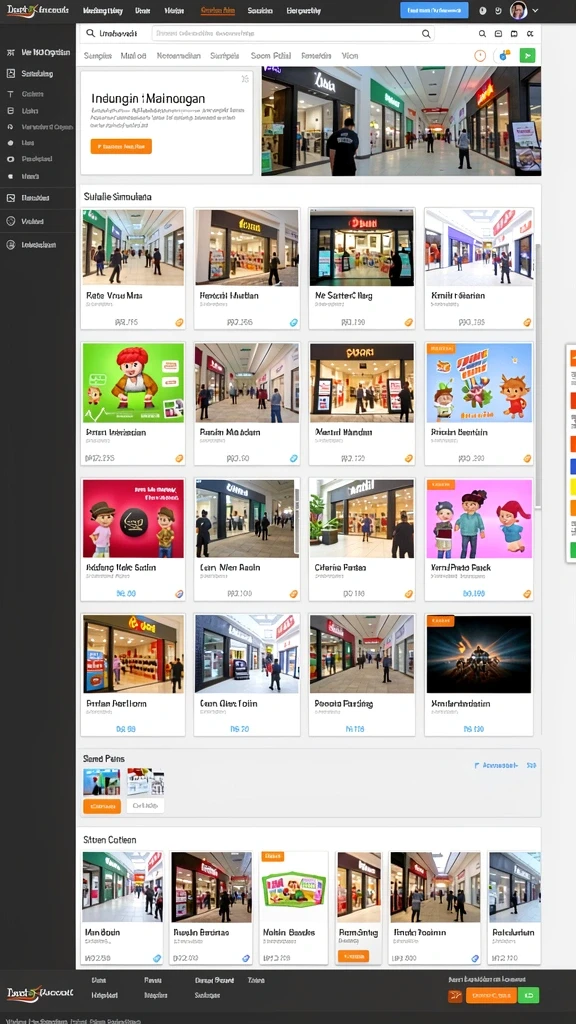The height and width of the screenshot is (1024, 576).
Task: Click the orange badge icon on 'Rote Vrou Mas' card
Action: tap(179, 323)
